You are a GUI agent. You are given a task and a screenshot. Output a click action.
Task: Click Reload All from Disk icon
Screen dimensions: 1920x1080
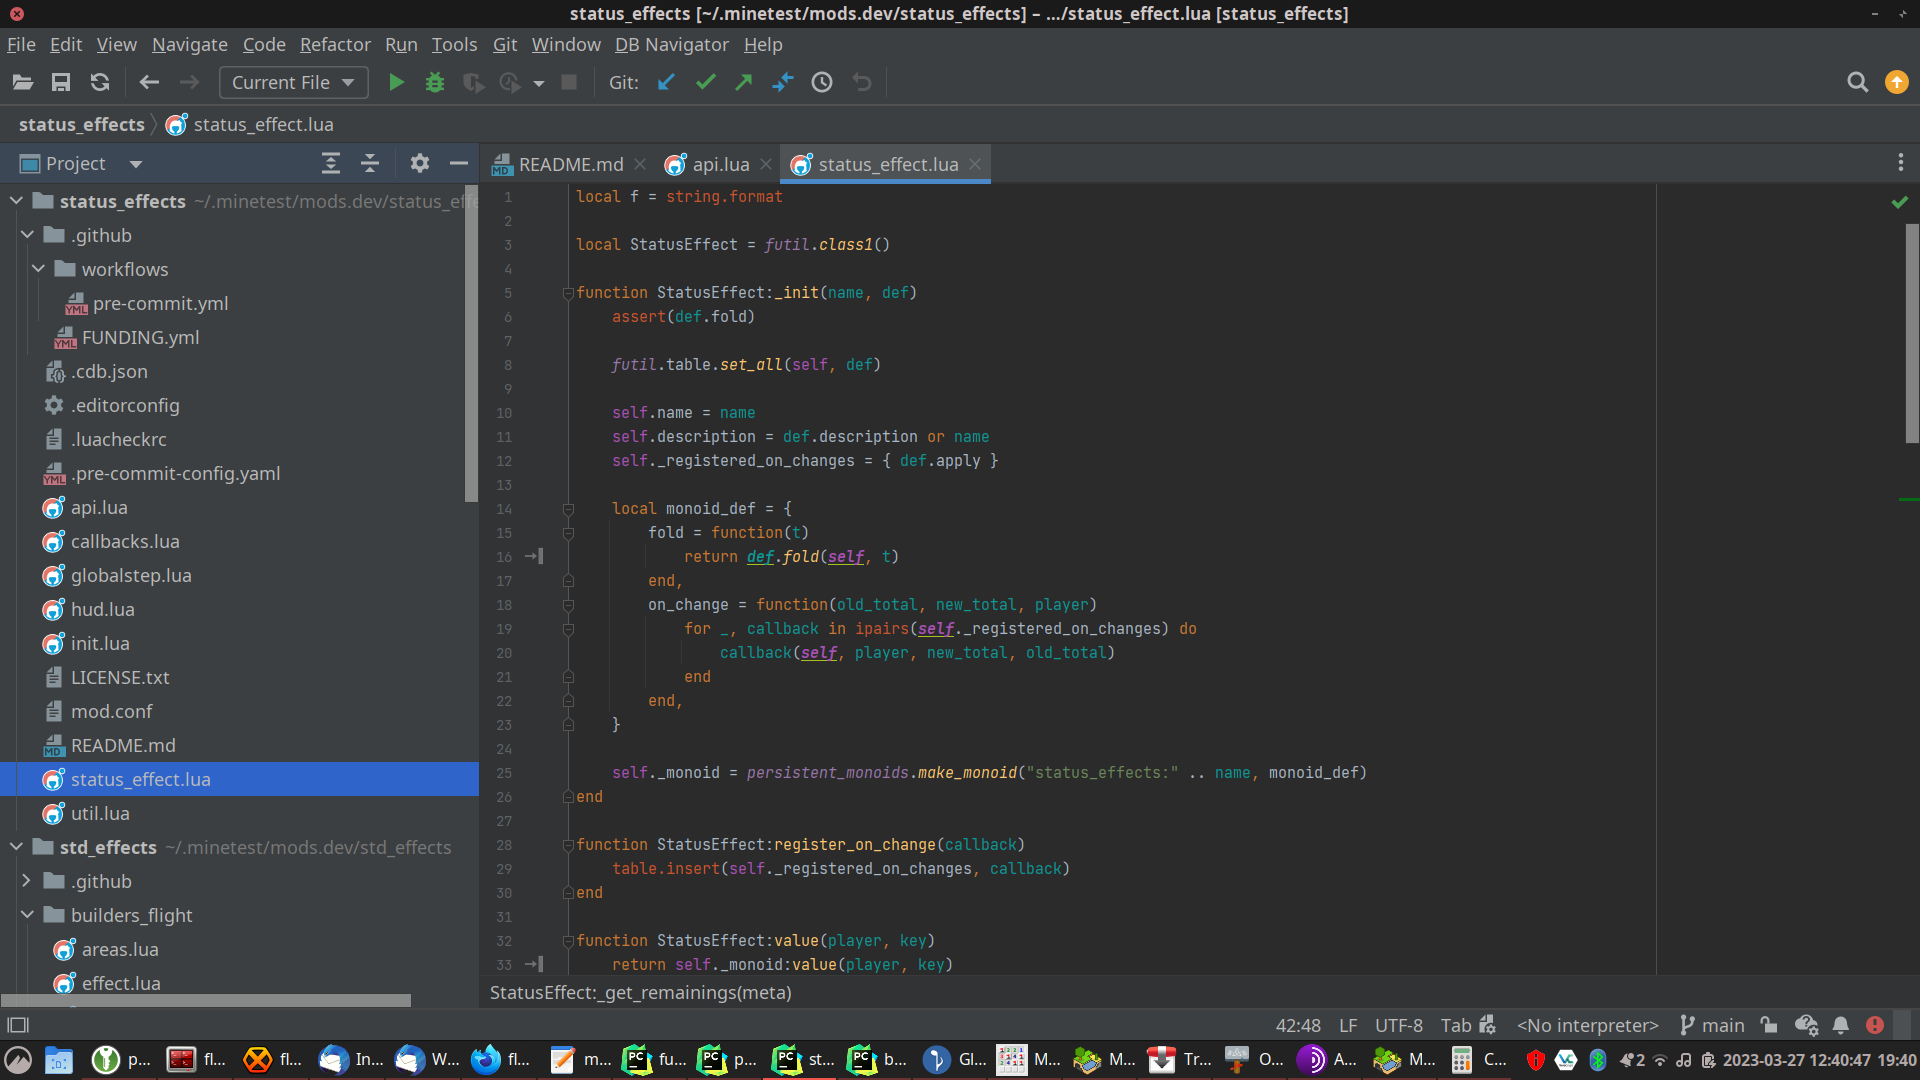99,83
